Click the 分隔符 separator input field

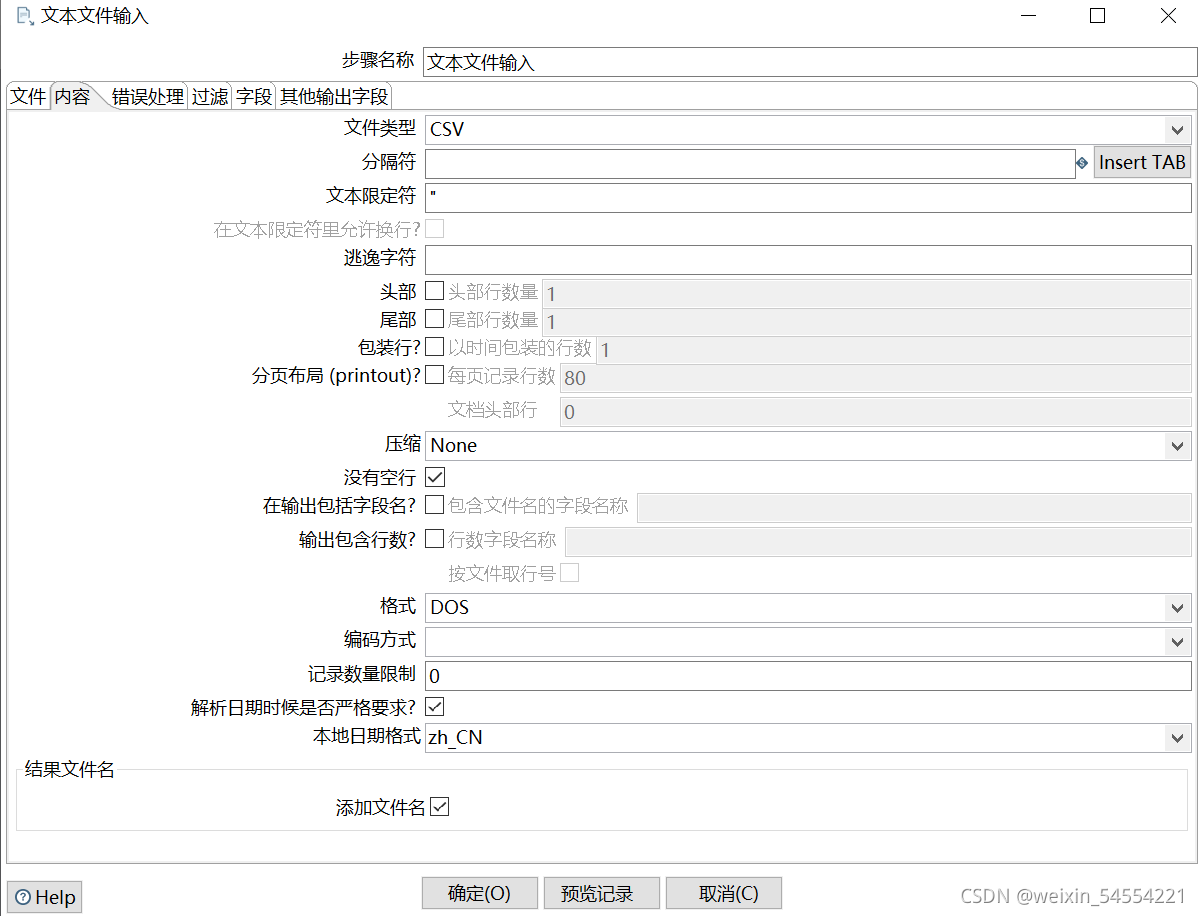coord(750,163)
